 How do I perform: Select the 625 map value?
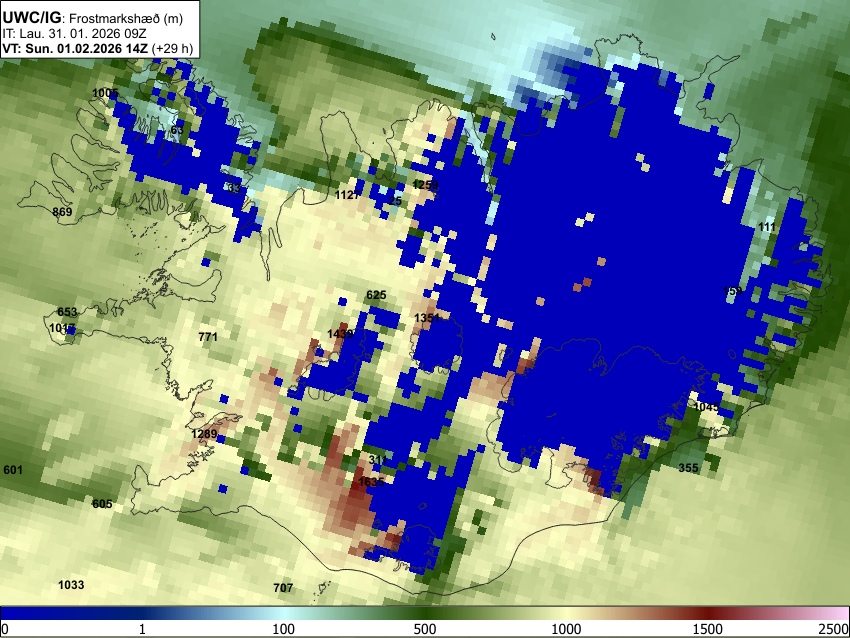pyautogui.click(x=376, y=295)
